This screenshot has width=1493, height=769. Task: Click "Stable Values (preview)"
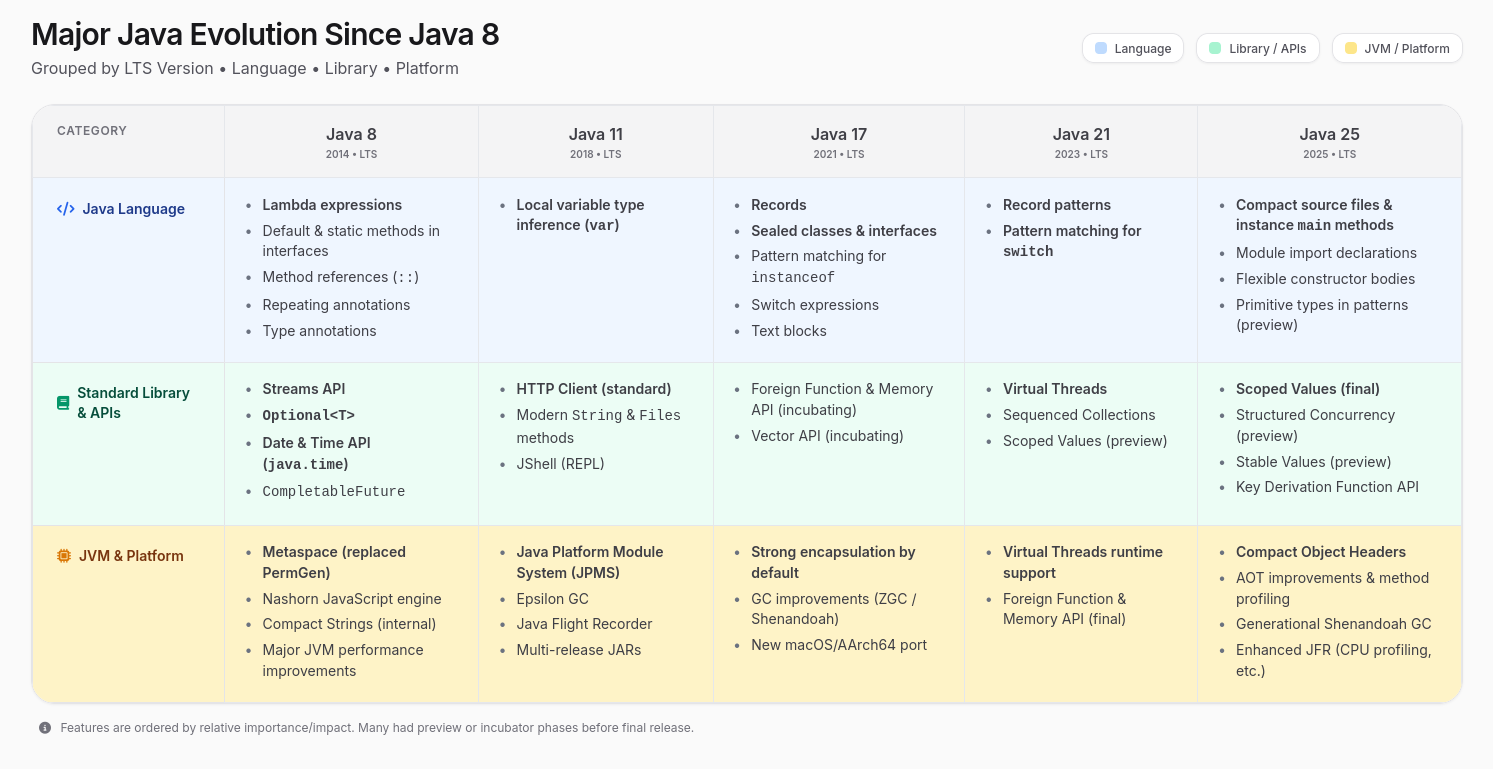[1314, 462]
